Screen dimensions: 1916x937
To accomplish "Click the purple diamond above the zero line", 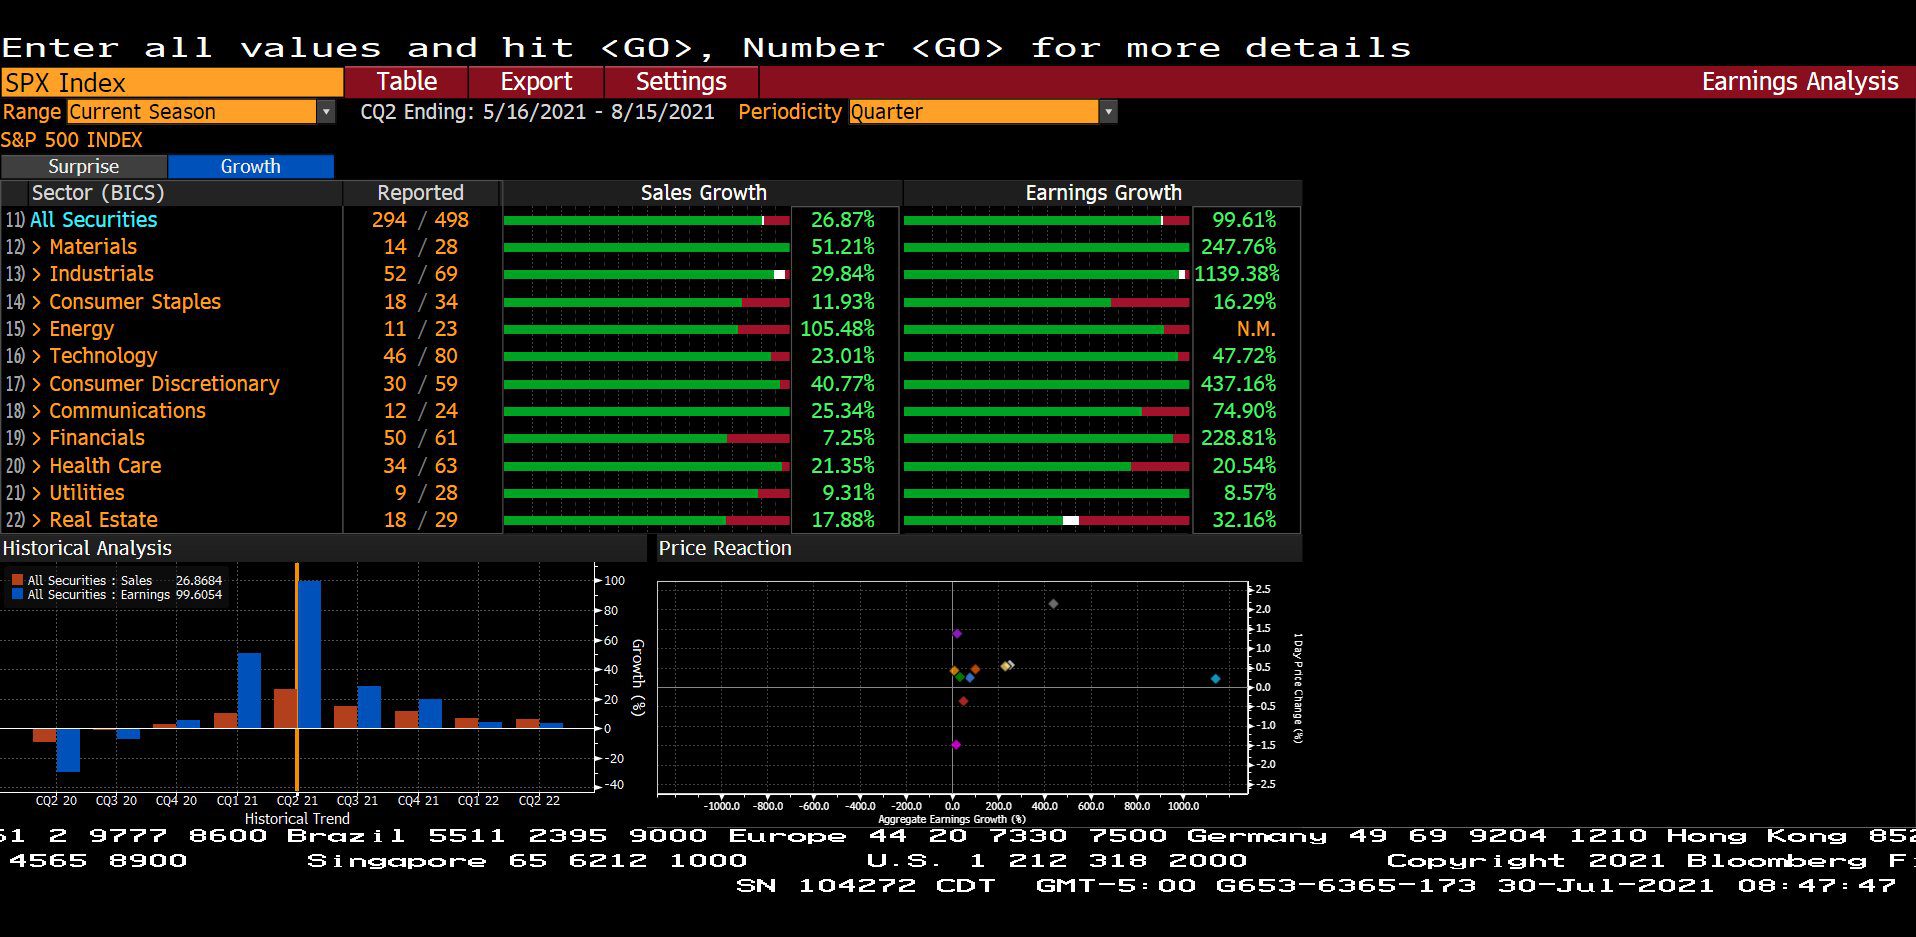I will click(957, 634).
